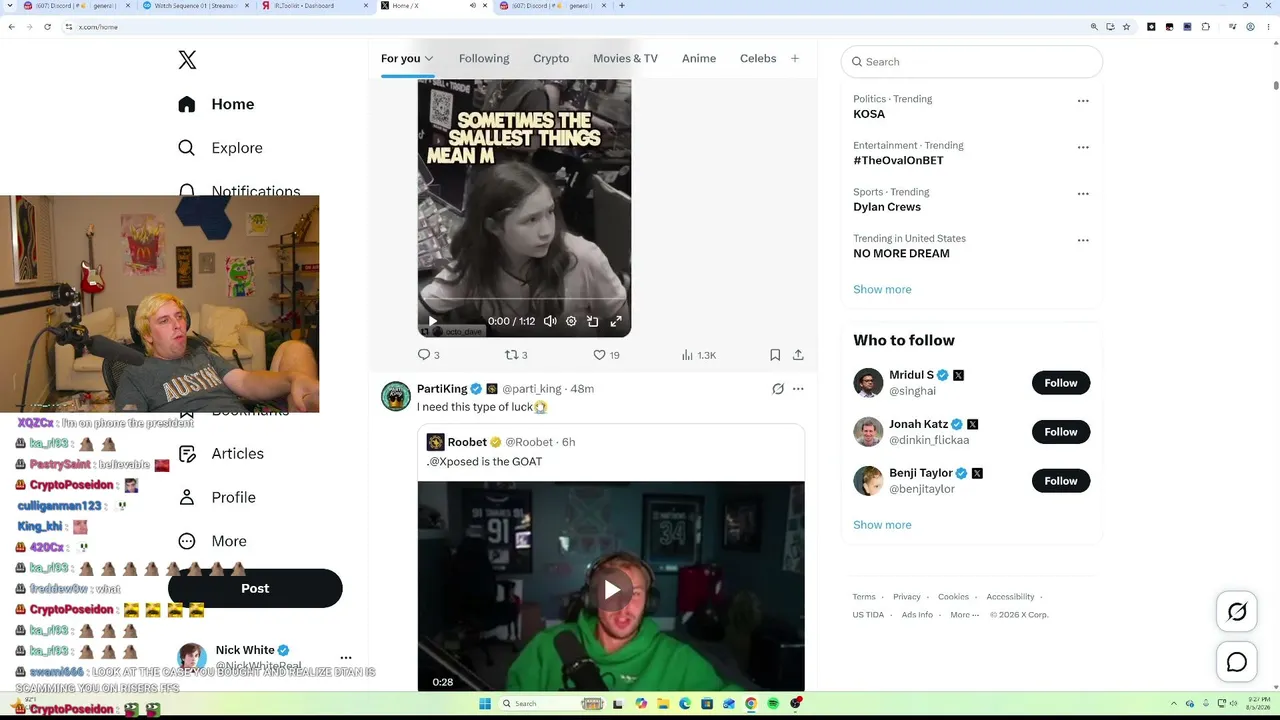Compose a new Post

tap(255, 588)
